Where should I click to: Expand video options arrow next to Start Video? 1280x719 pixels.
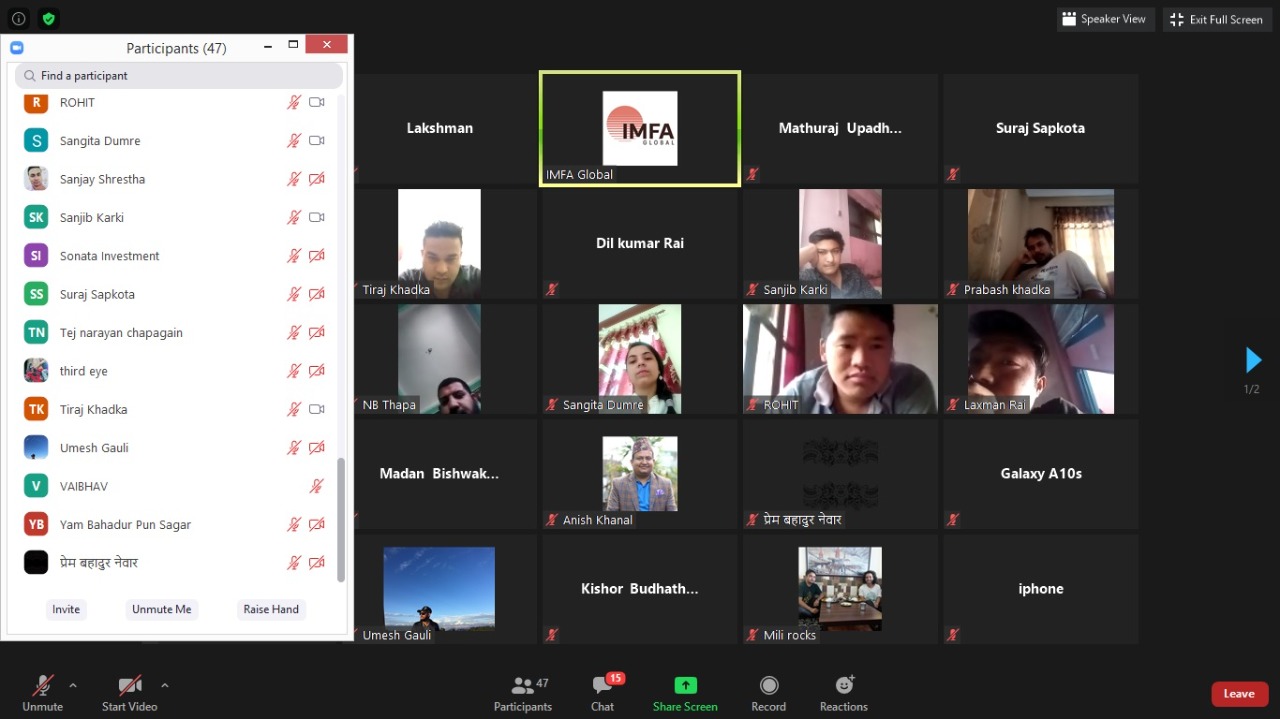click(165, 685)
